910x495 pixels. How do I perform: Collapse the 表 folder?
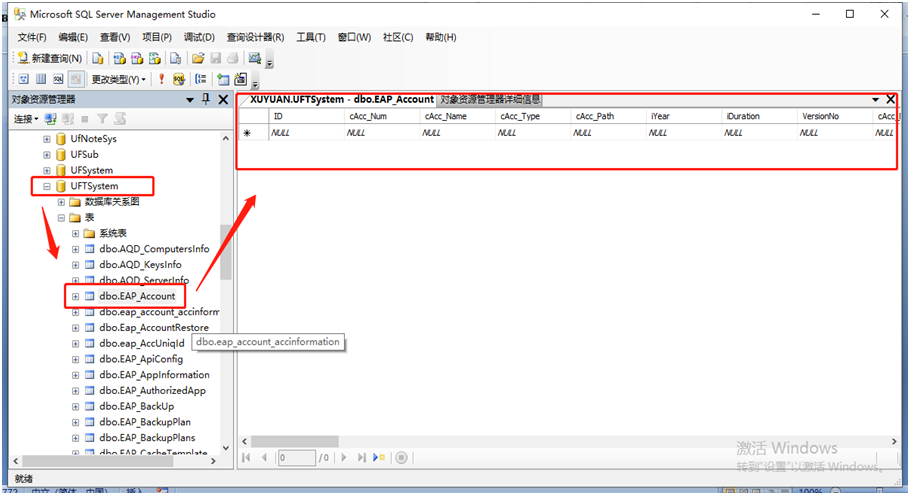tap(62, 218)
